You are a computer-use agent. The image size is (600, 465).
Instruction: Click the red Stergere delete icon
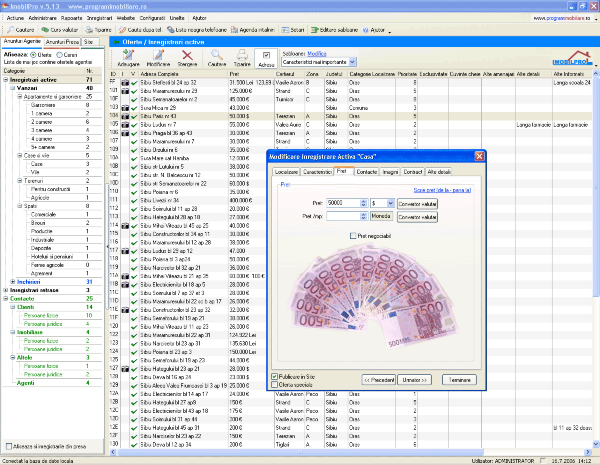point(187,56)
